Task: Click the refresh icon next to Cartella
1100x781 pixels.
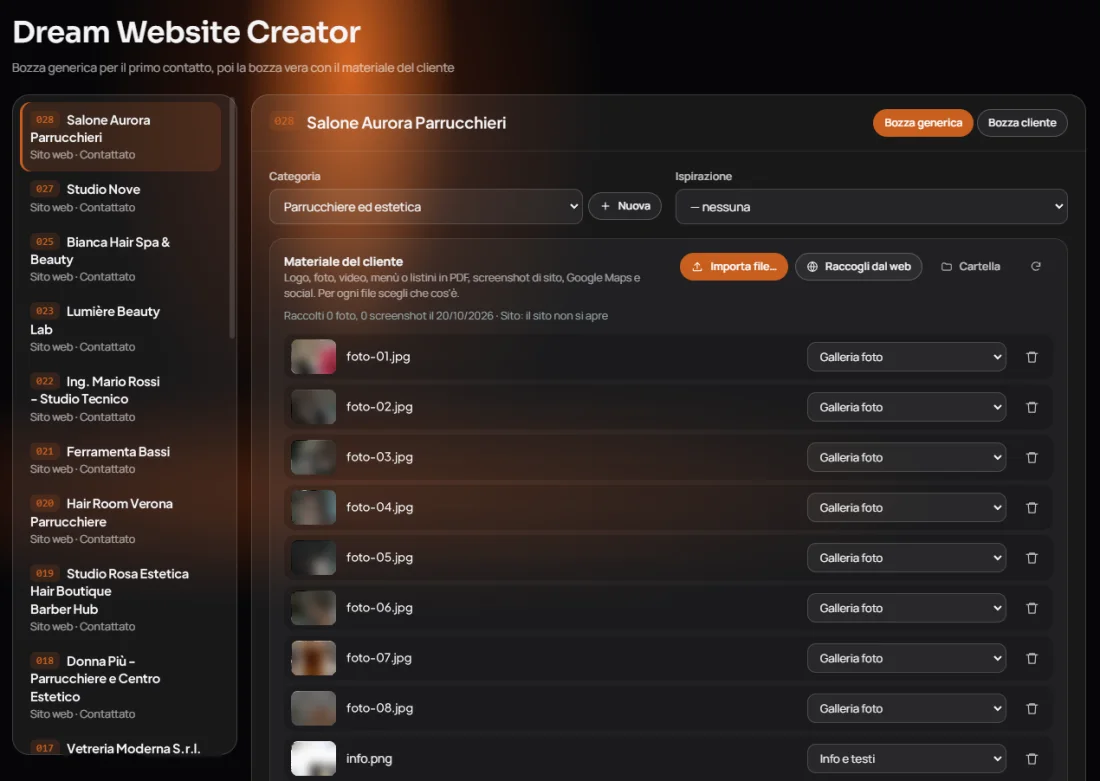Action: 1035,267
